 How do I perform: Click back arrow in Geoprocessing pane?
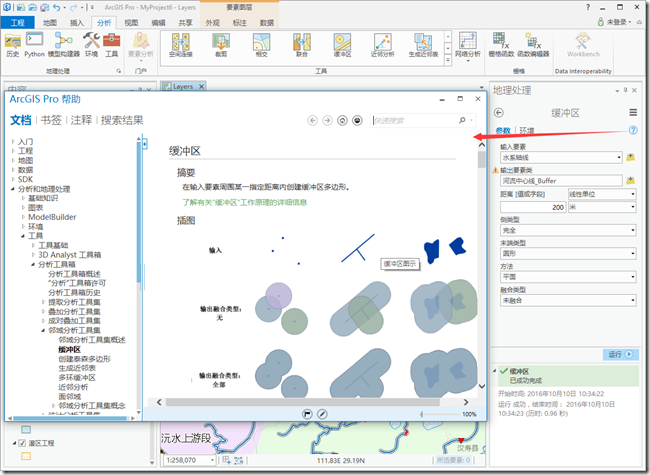[499, 113]
